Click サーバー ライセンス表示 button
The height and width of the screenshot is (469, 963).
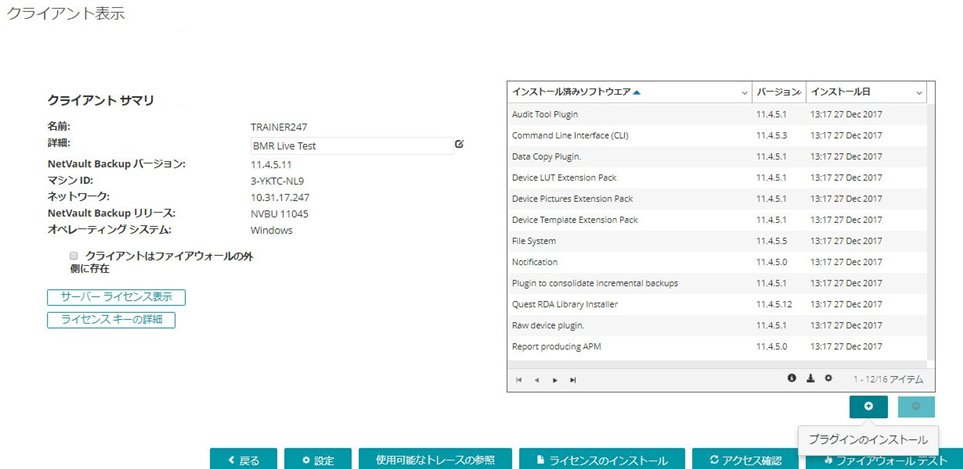116,297
